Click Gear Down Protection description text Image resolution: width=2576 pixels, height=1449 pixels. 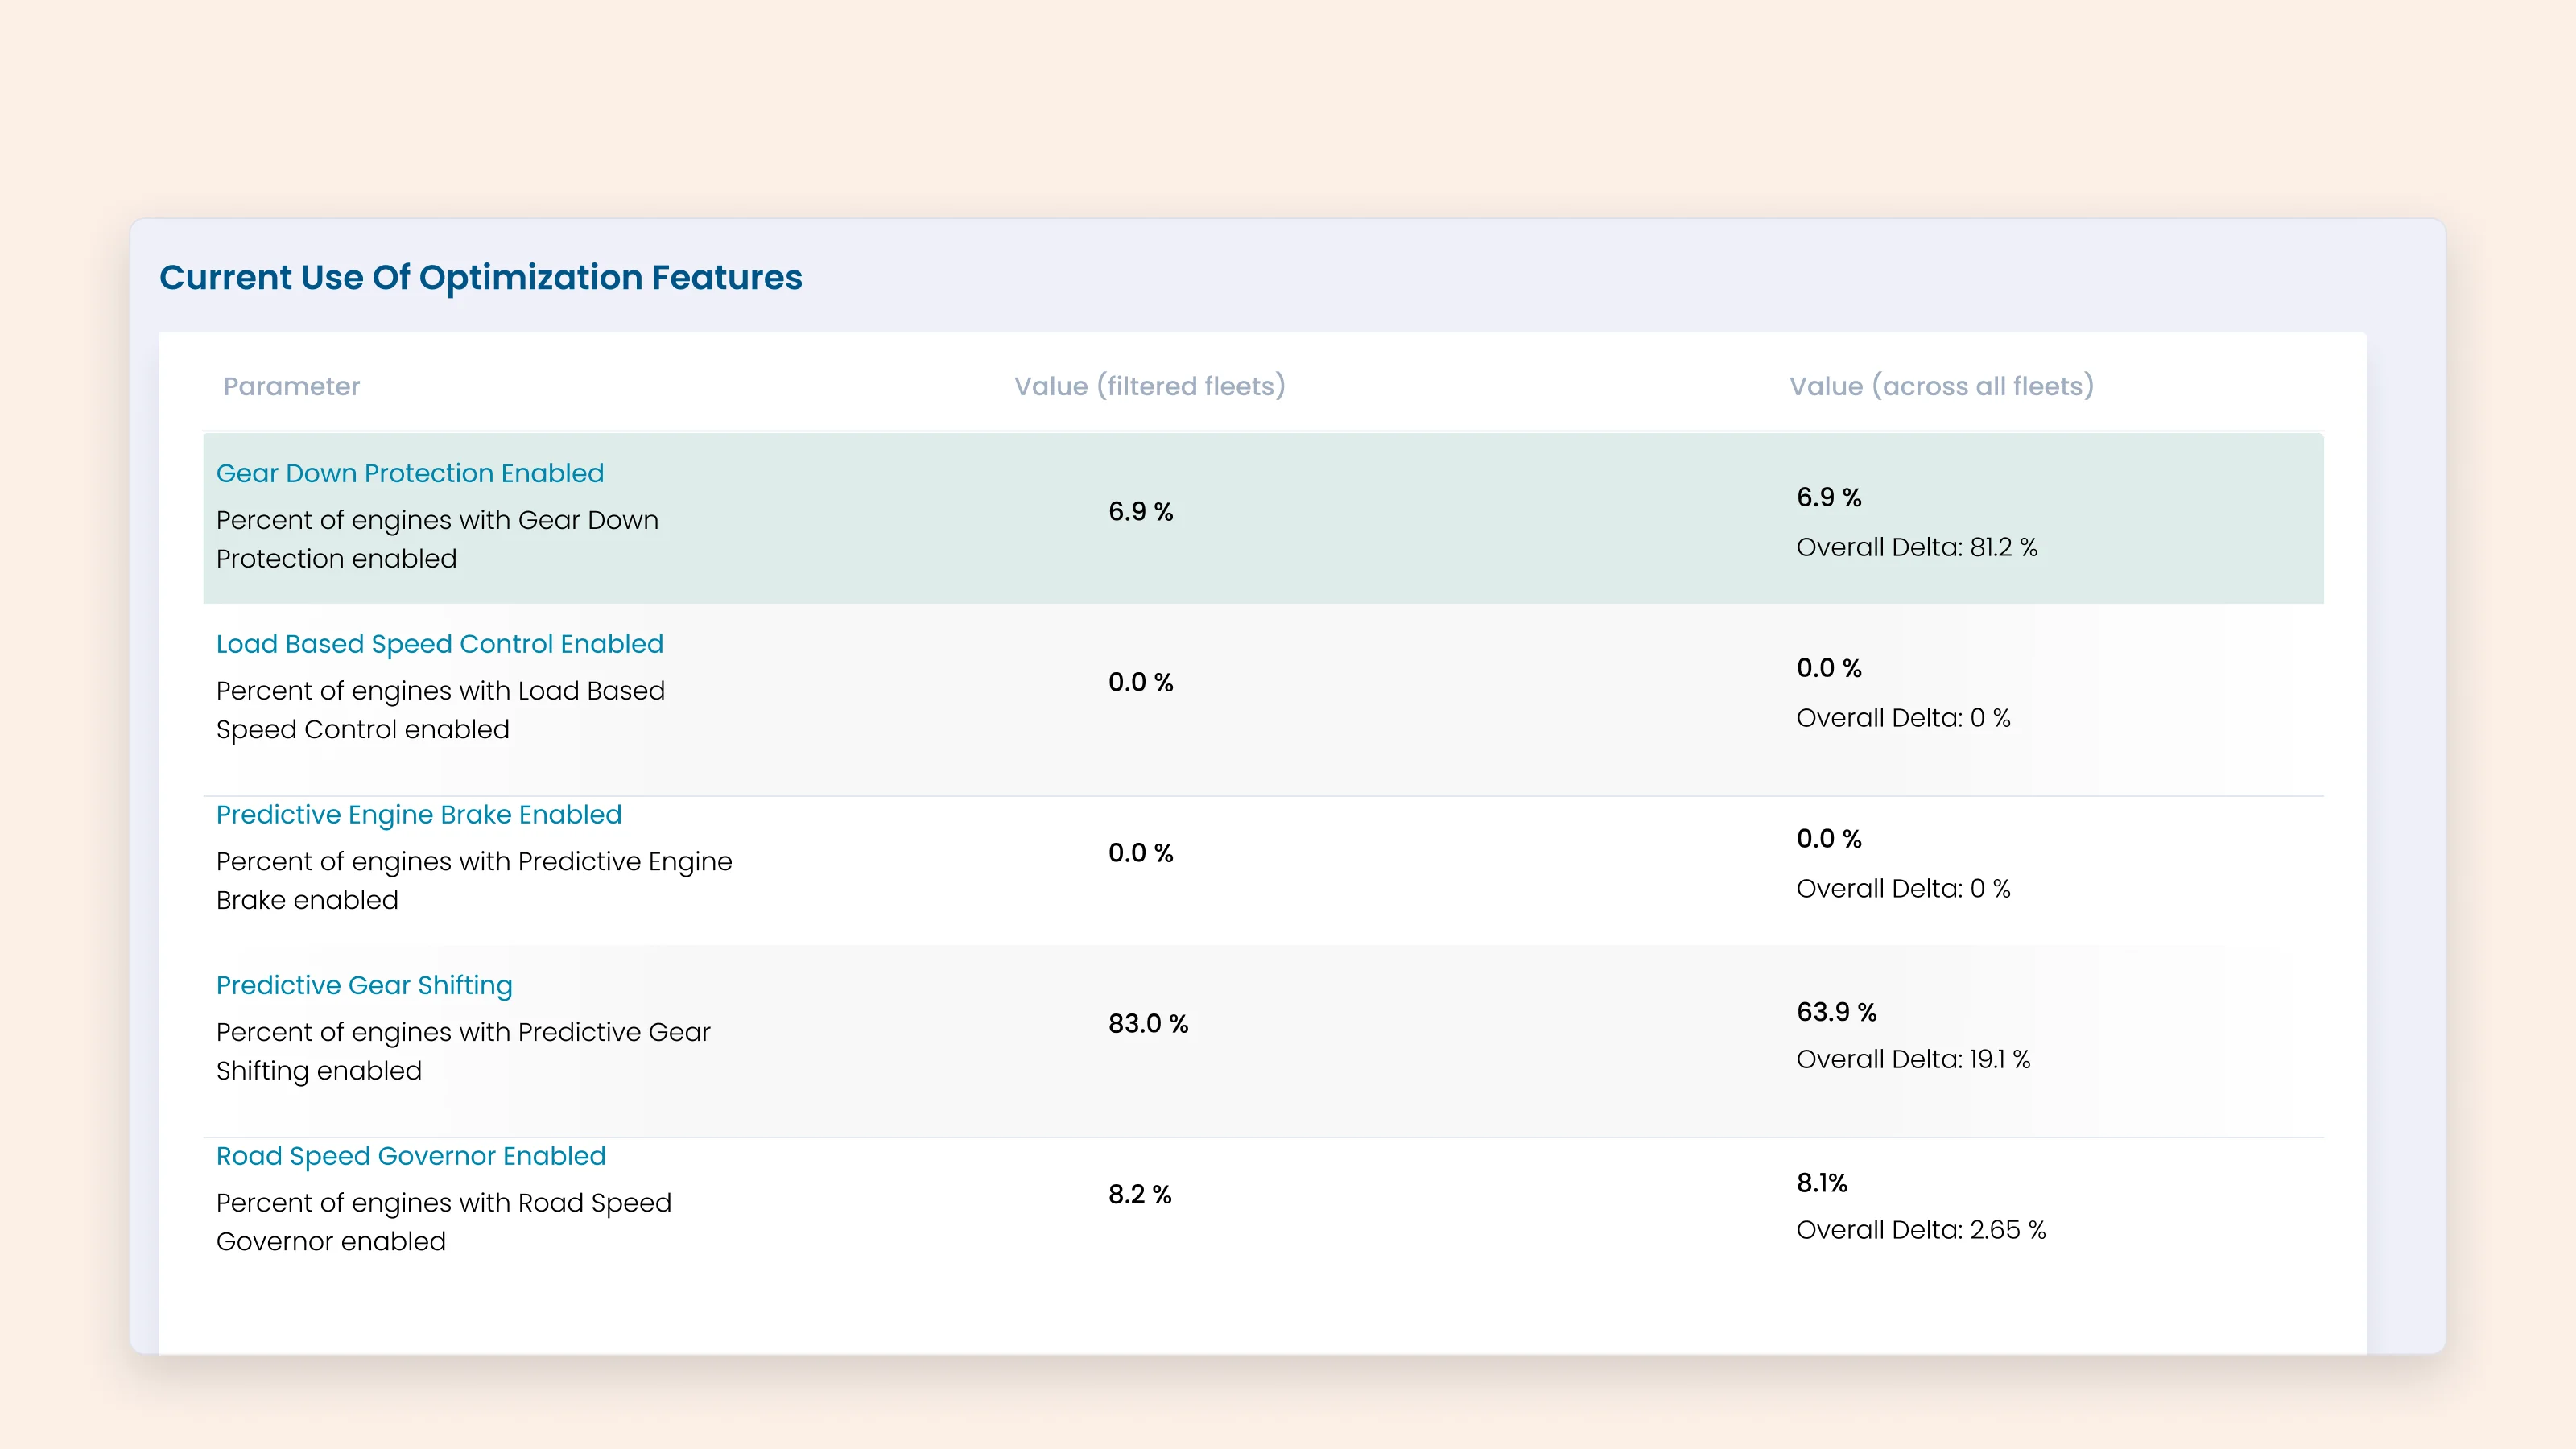click(x=437, y=539)
